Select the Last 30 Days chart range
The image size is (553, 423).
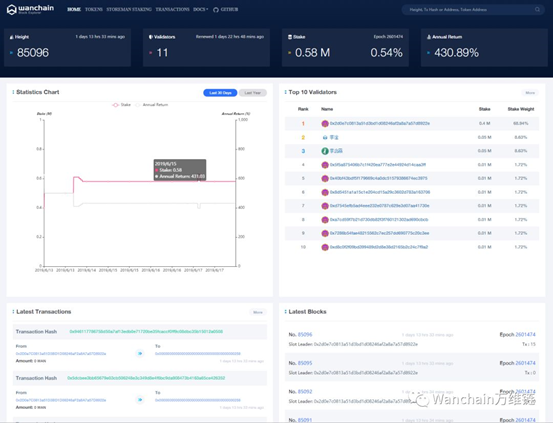220,93
